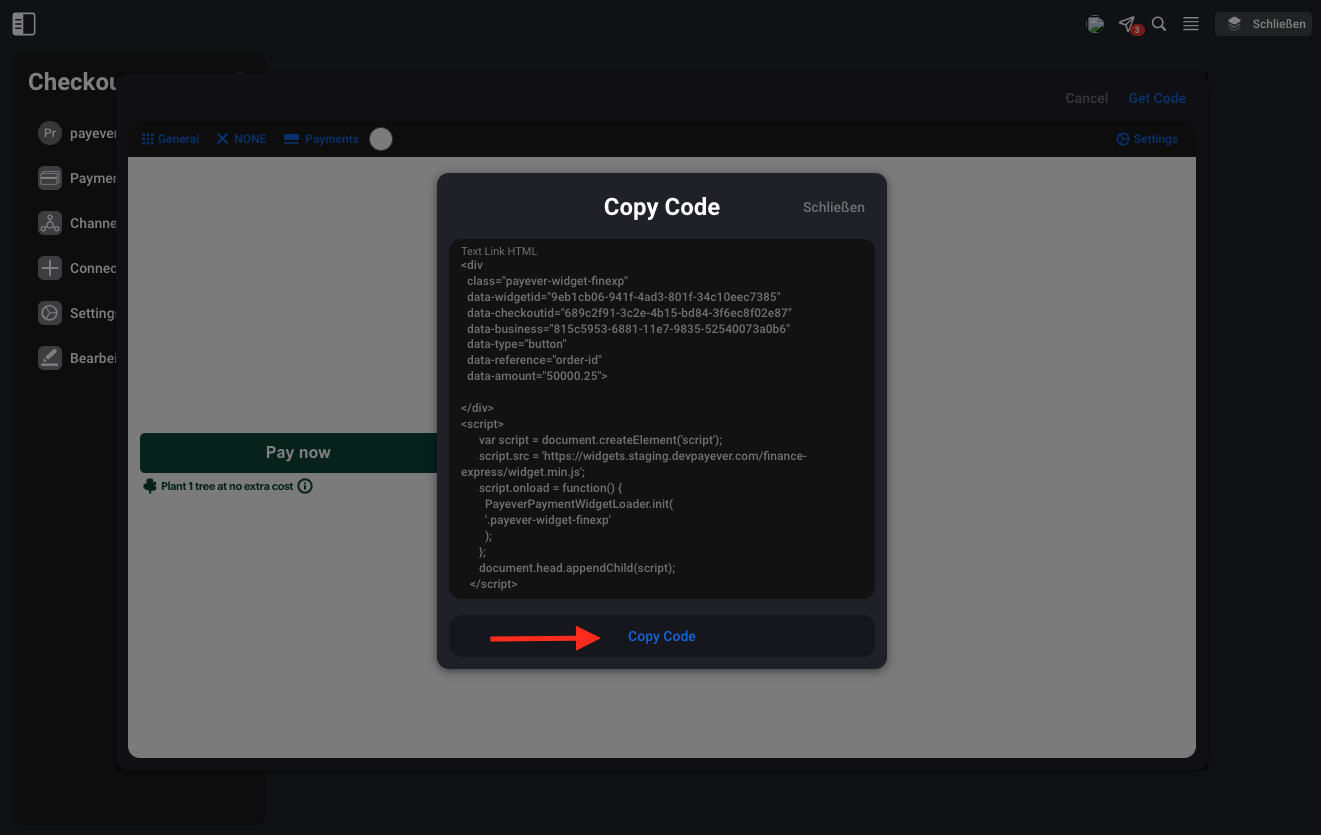Open Bearbeiten edit icon in sidebar
Image resolution: width=1321 pixels, height=835 pixels.
click(x=50, y=358)
